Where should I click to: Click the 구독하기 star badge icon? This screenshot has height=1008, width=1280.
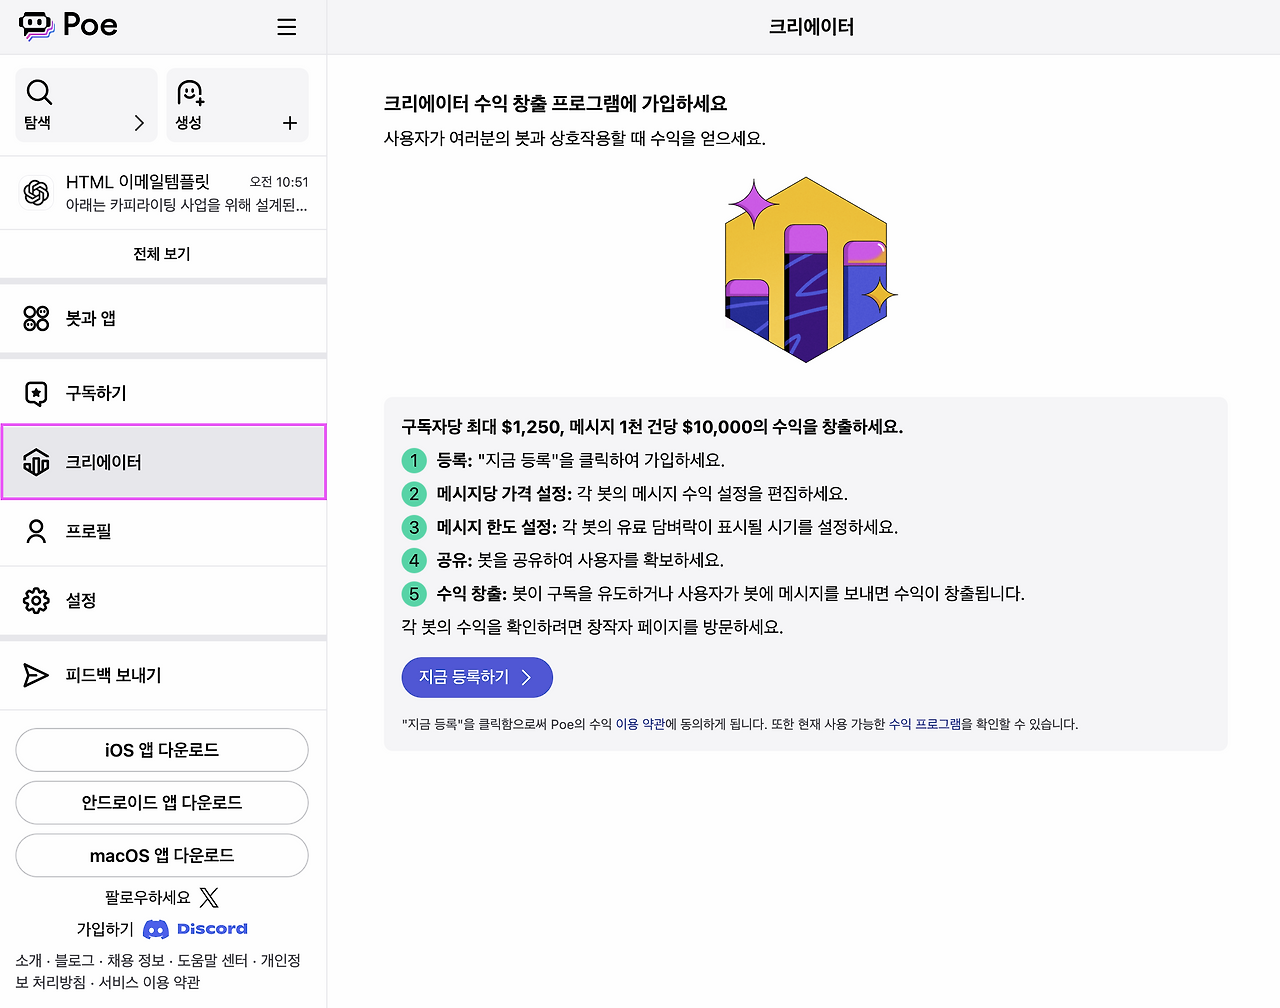pos(36,393)
